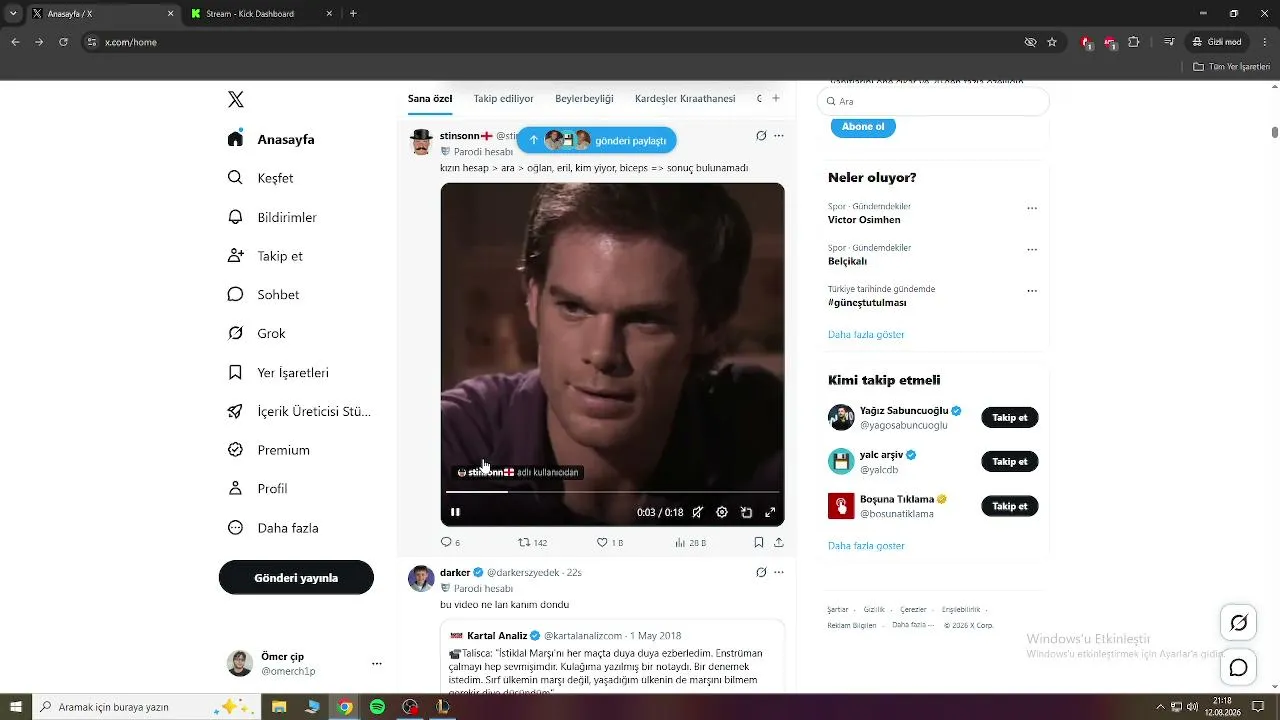
Task: Go to Anasayfa in the sidebar
Action: coord(271,140)
